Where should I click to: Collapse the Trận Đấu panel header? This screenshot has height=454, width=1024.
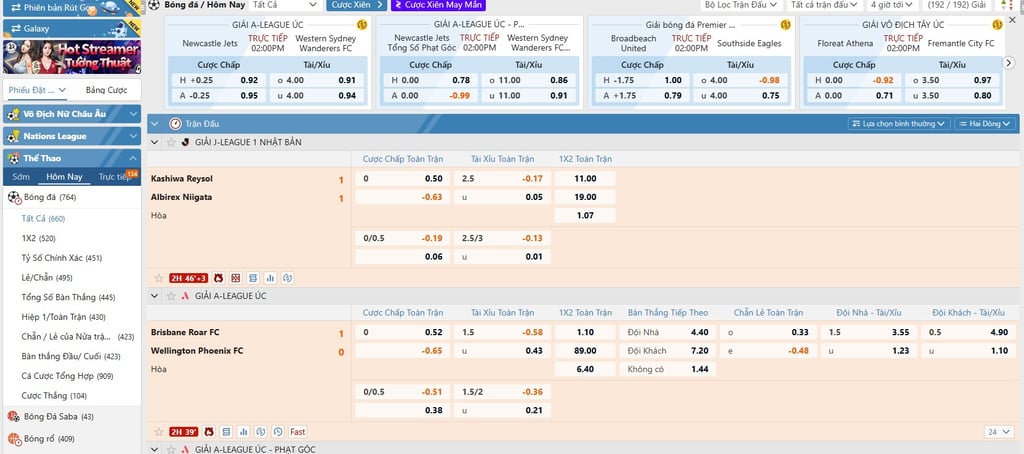point(156,123)
